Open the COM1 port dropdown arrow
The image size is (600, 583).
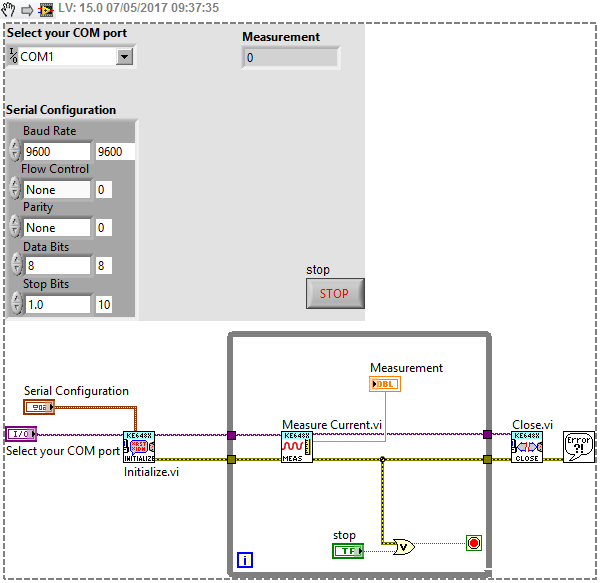(x=124, y=57)
